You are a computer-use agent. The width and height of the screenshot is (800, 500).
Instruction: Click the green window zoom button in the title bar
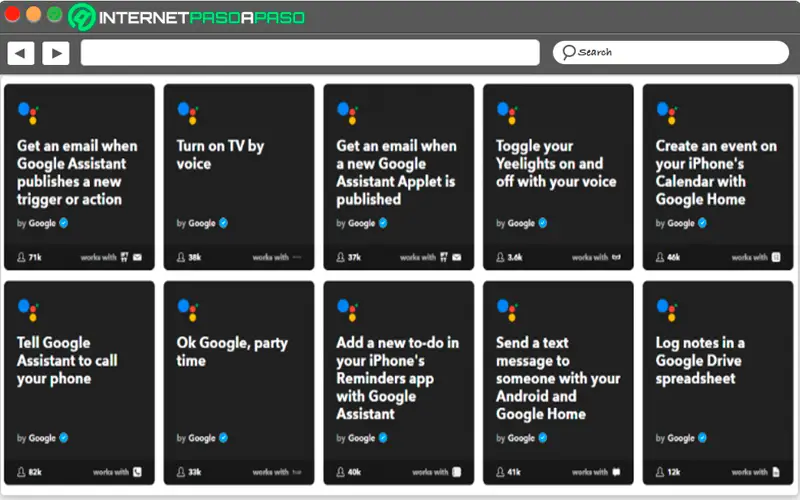tap(54, 15)
